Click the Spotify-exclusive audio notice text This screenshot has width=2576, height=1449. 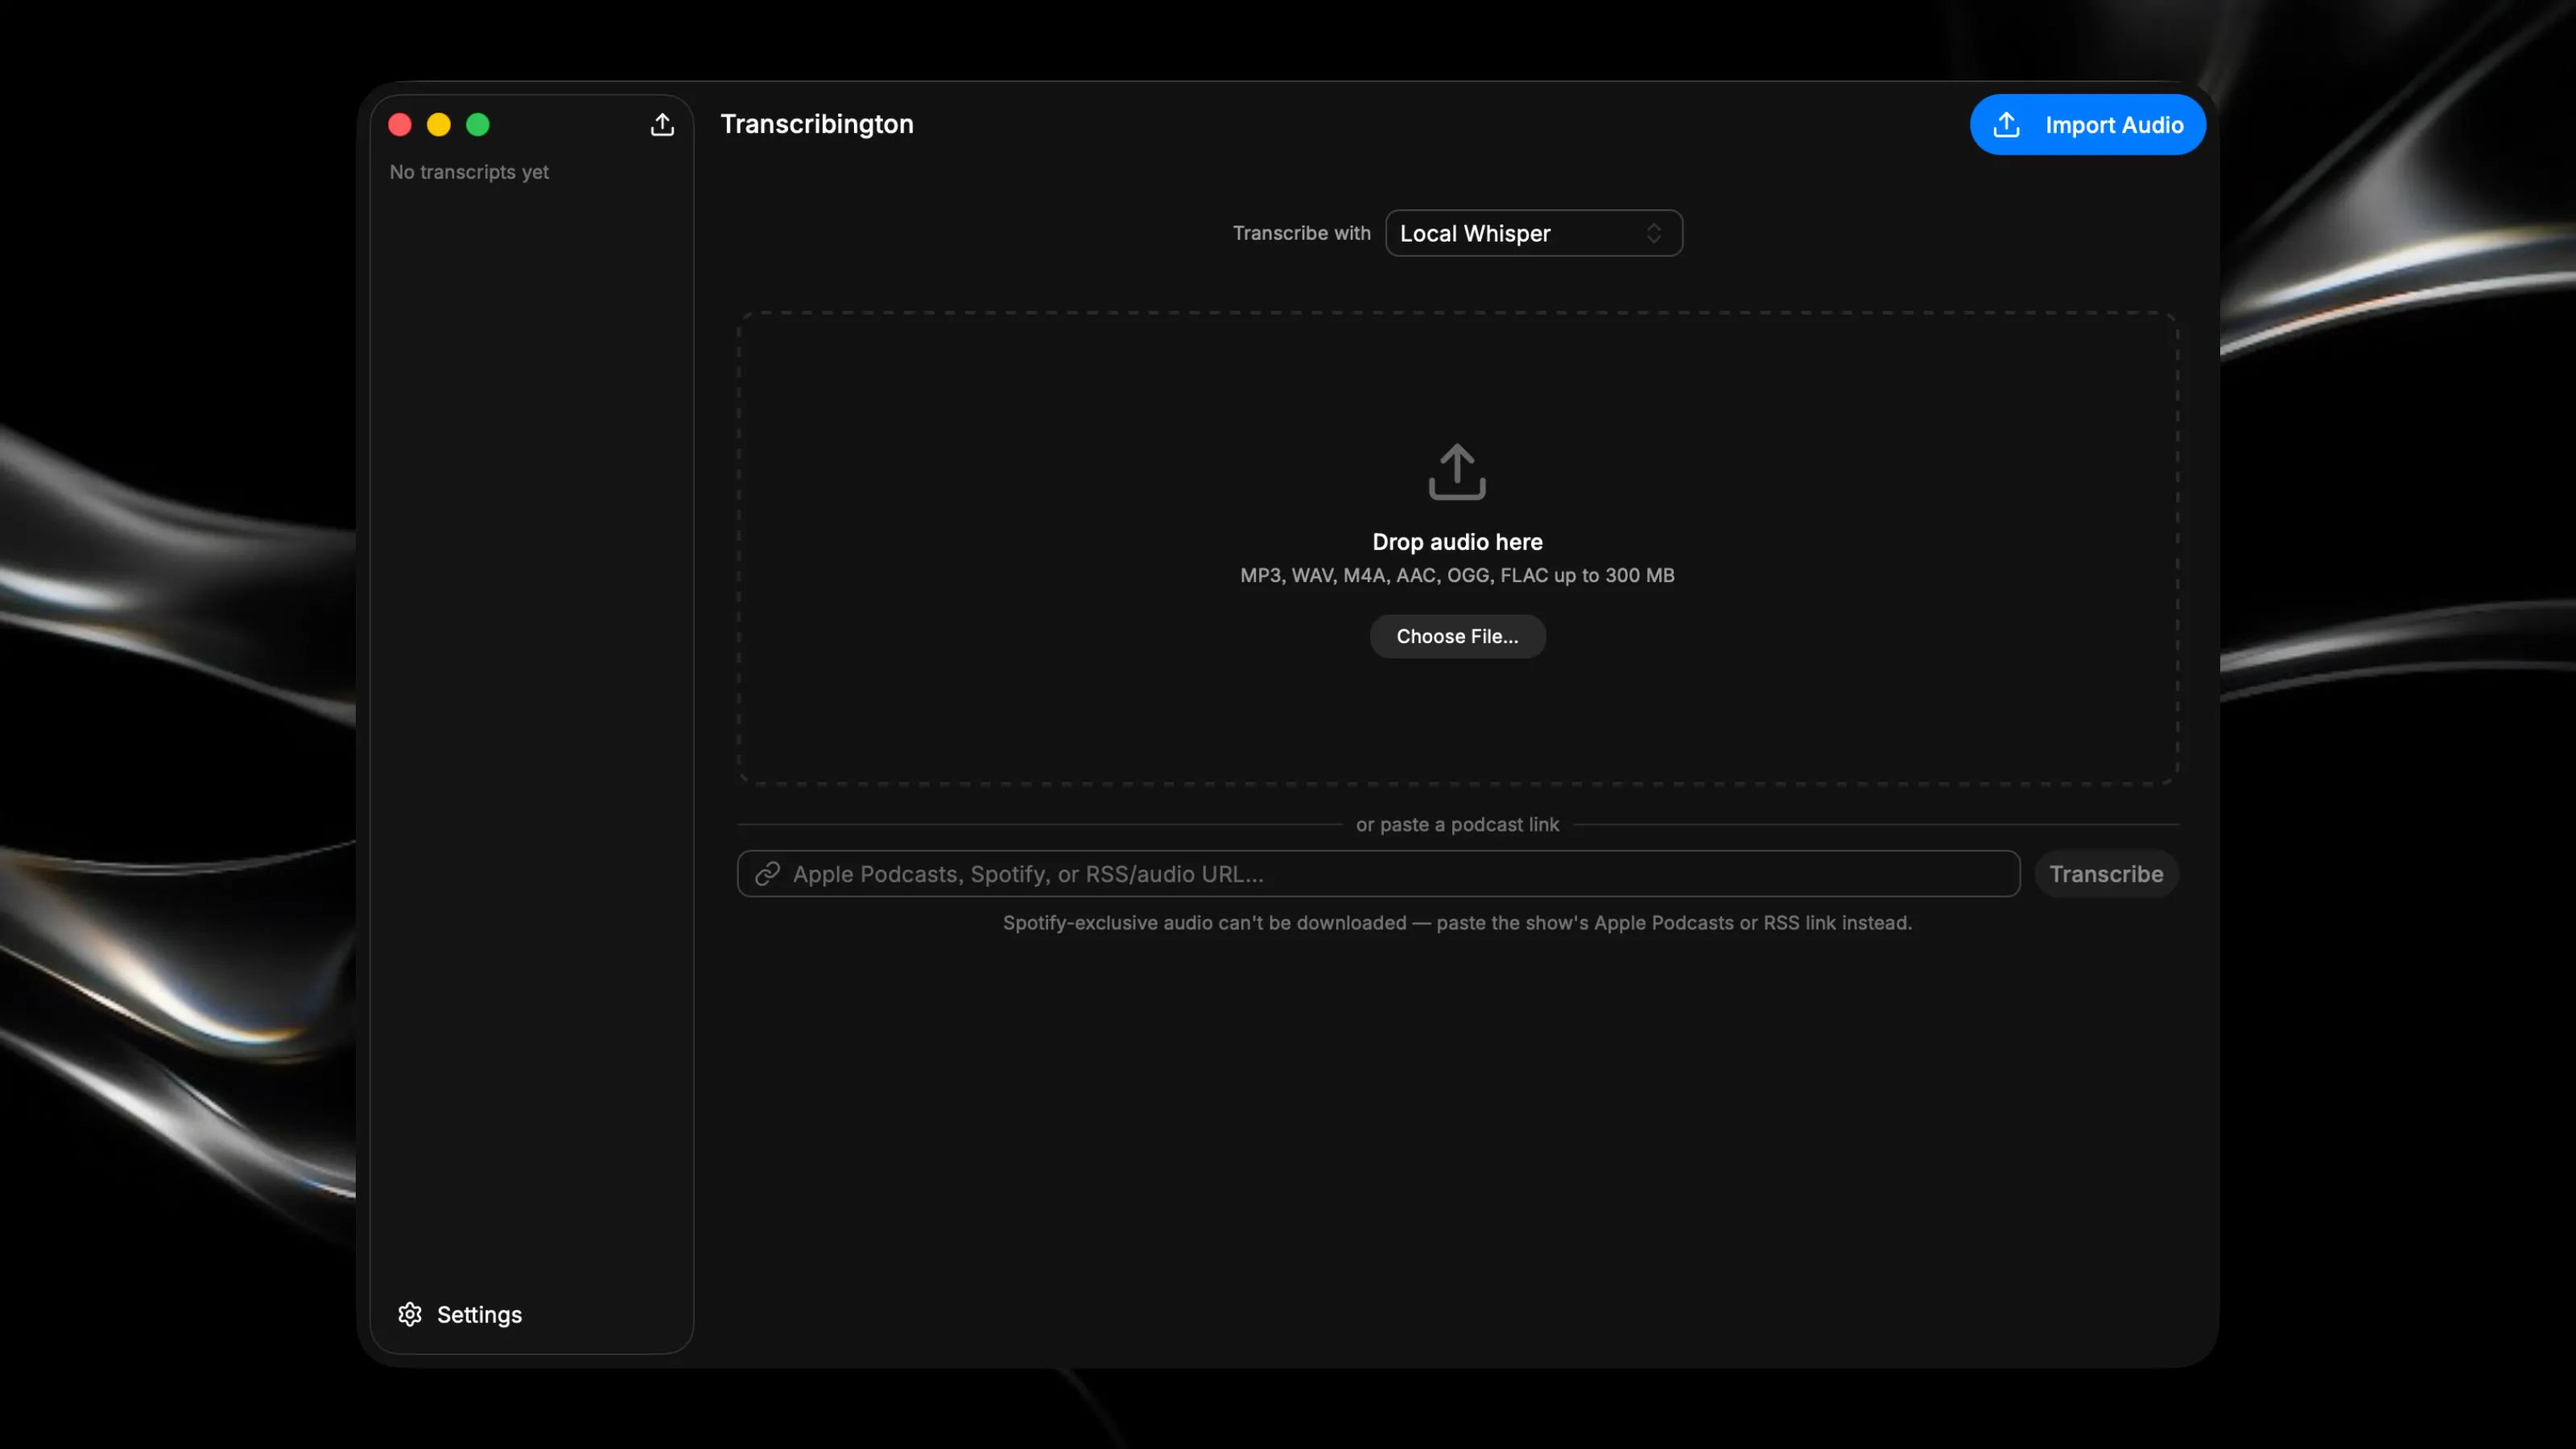pos(1457,923)
